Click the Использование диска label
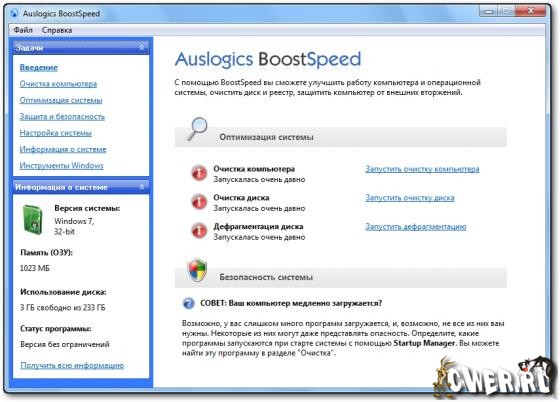 click(x=63, y=292)
